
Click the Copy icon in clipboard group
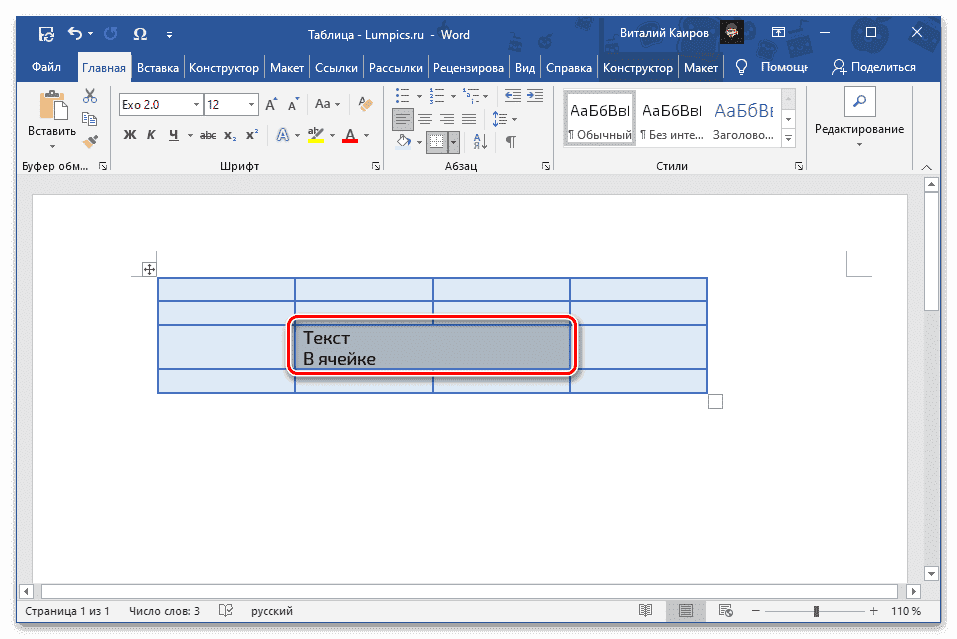point(90,117)
